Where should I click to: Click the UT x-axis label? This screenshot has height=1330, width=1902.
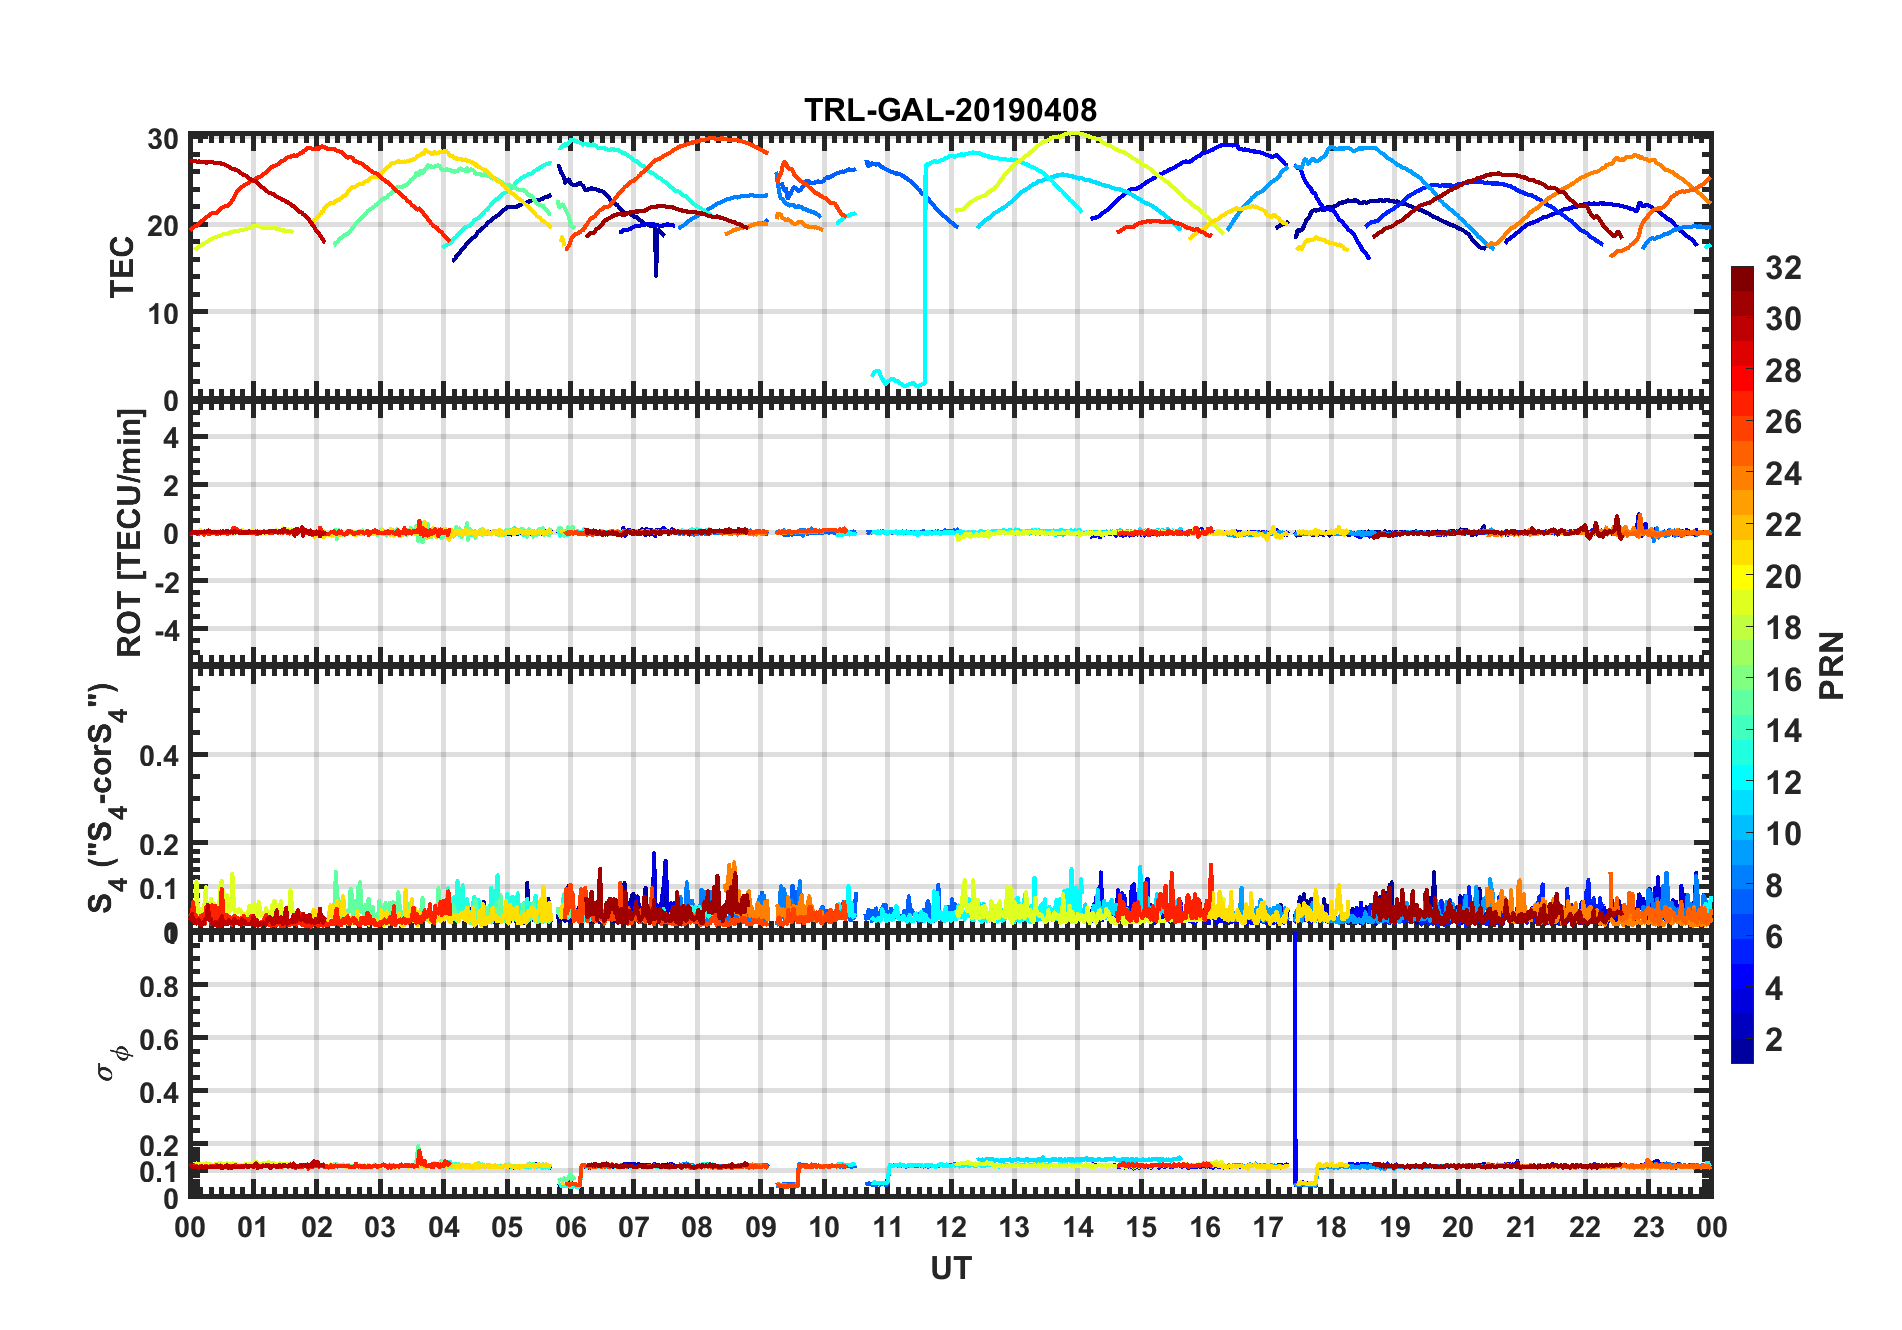(x=950, y=1268)
